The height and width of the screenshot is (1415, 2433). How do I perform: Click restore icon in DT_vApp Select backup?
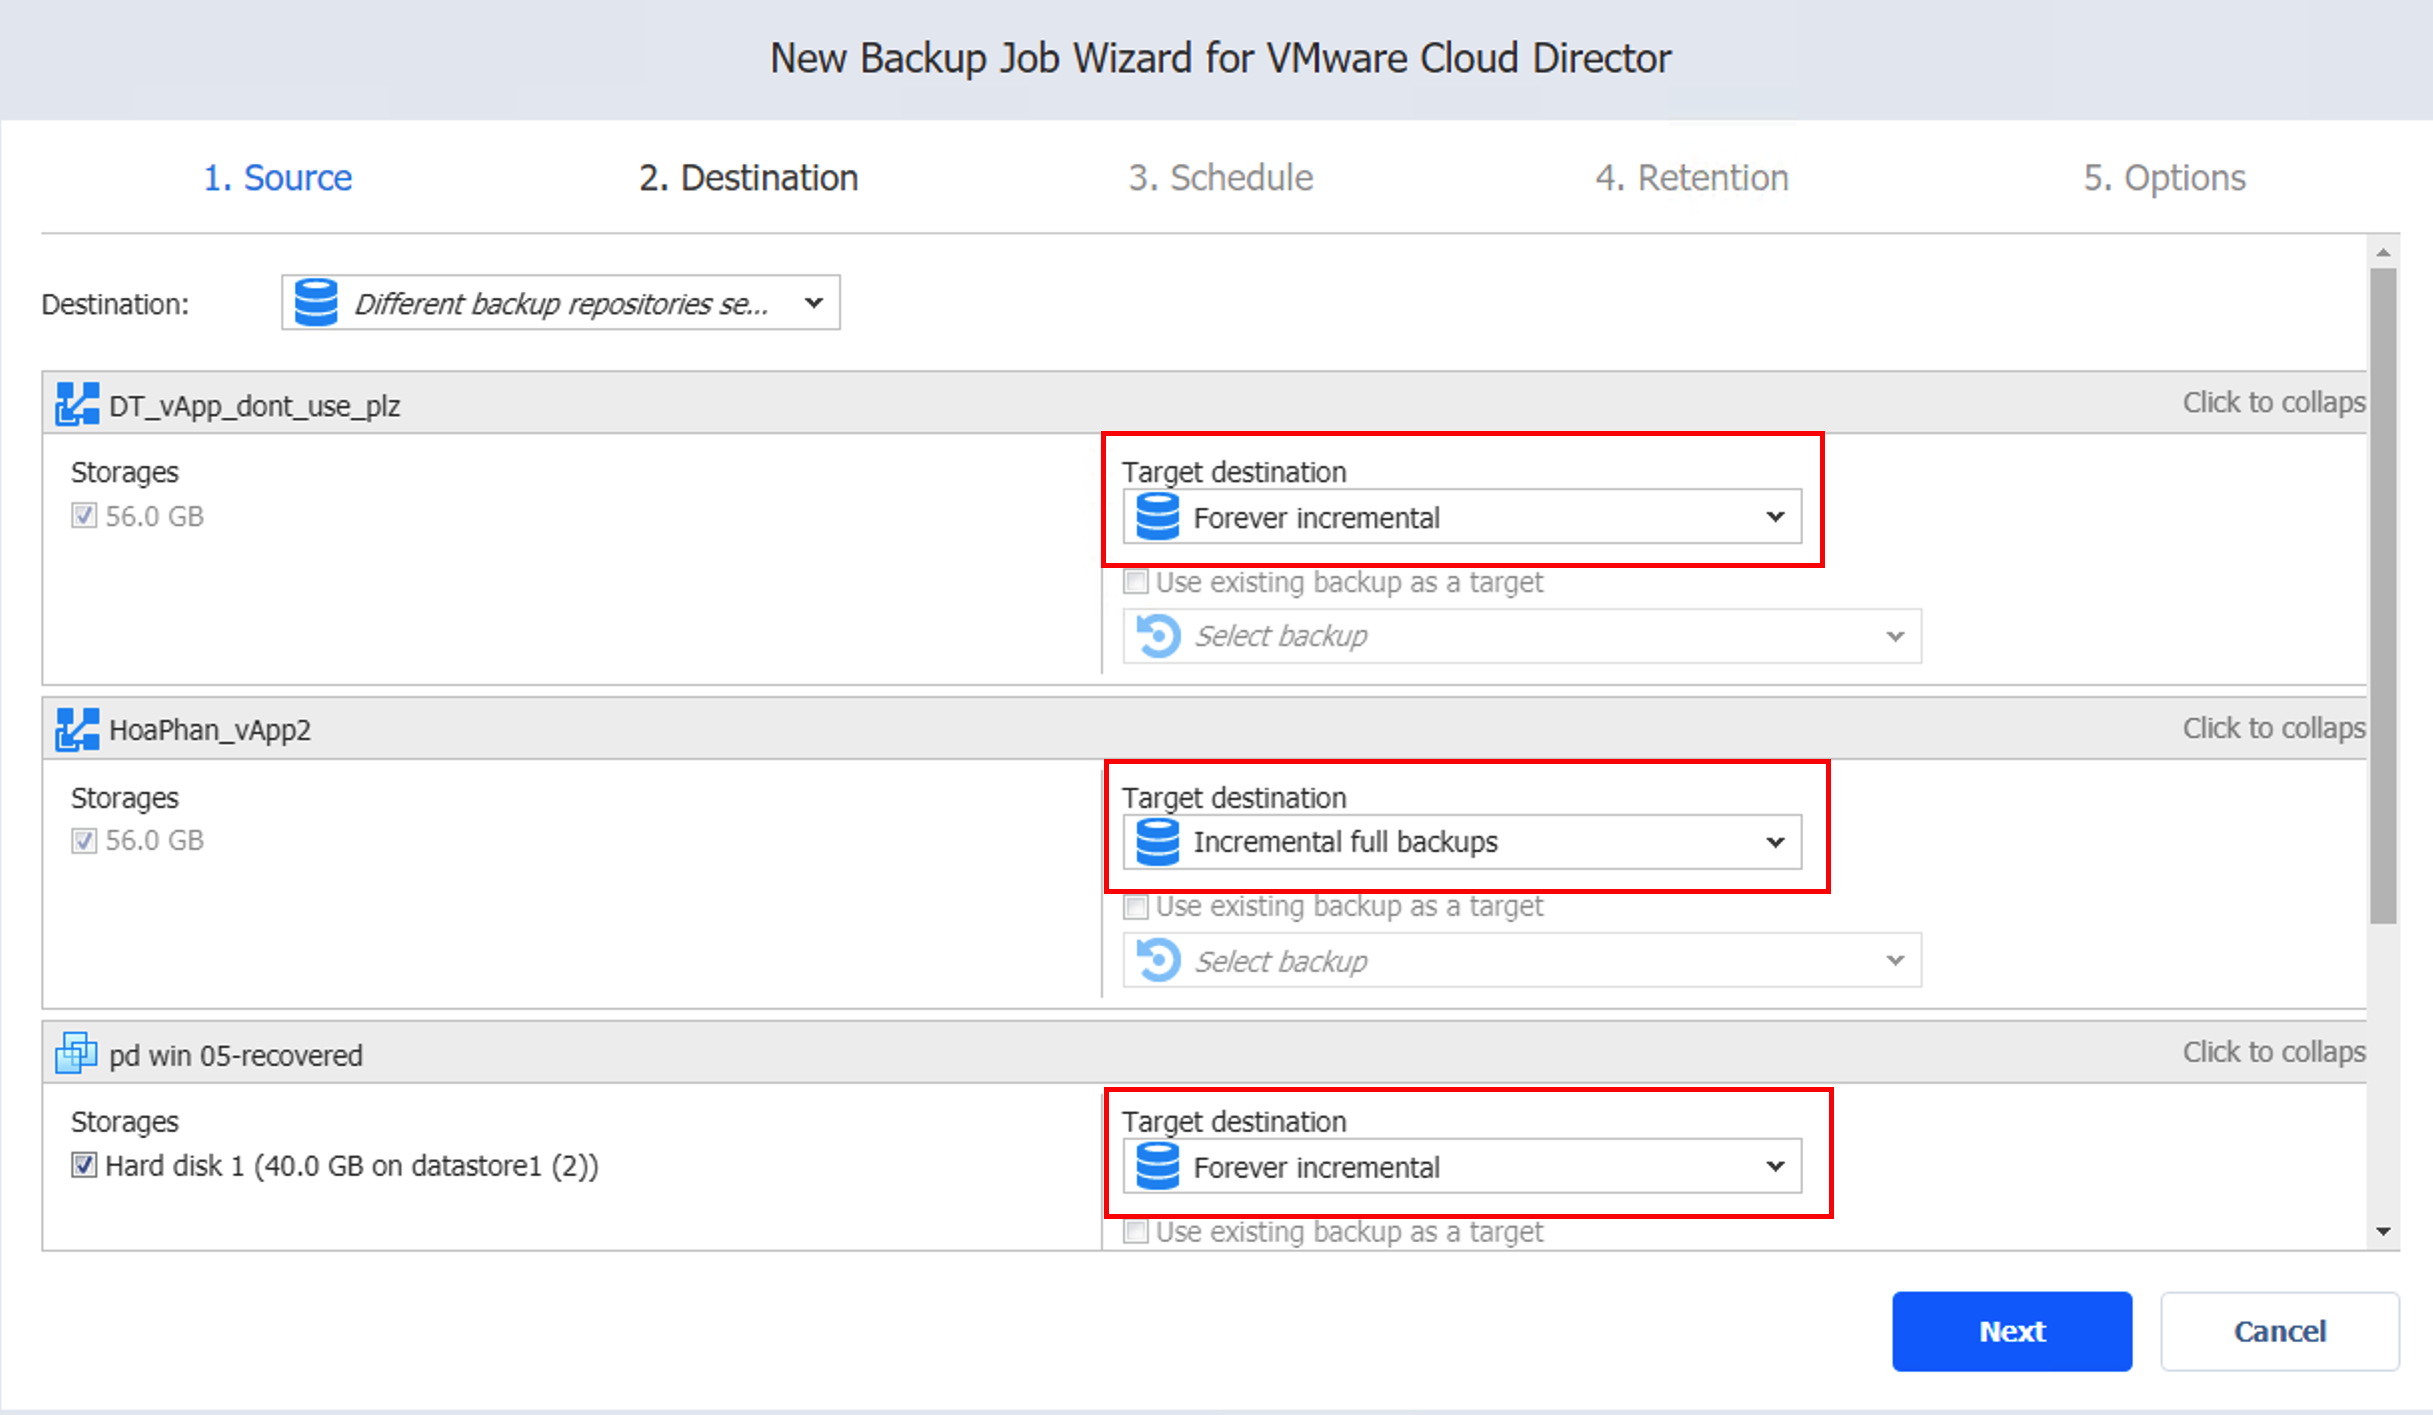point(1159,636)
